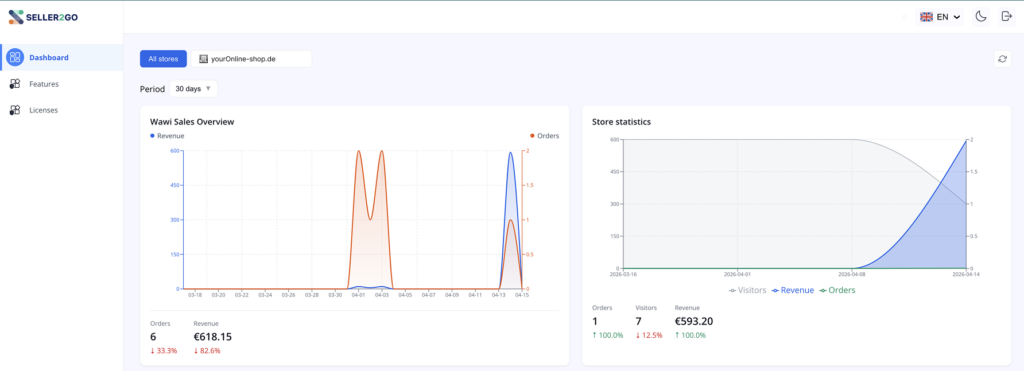Viewport: 1024px width, 371px height.
Task: Click the visitors count 7
Action: click(x=638, y=321)
